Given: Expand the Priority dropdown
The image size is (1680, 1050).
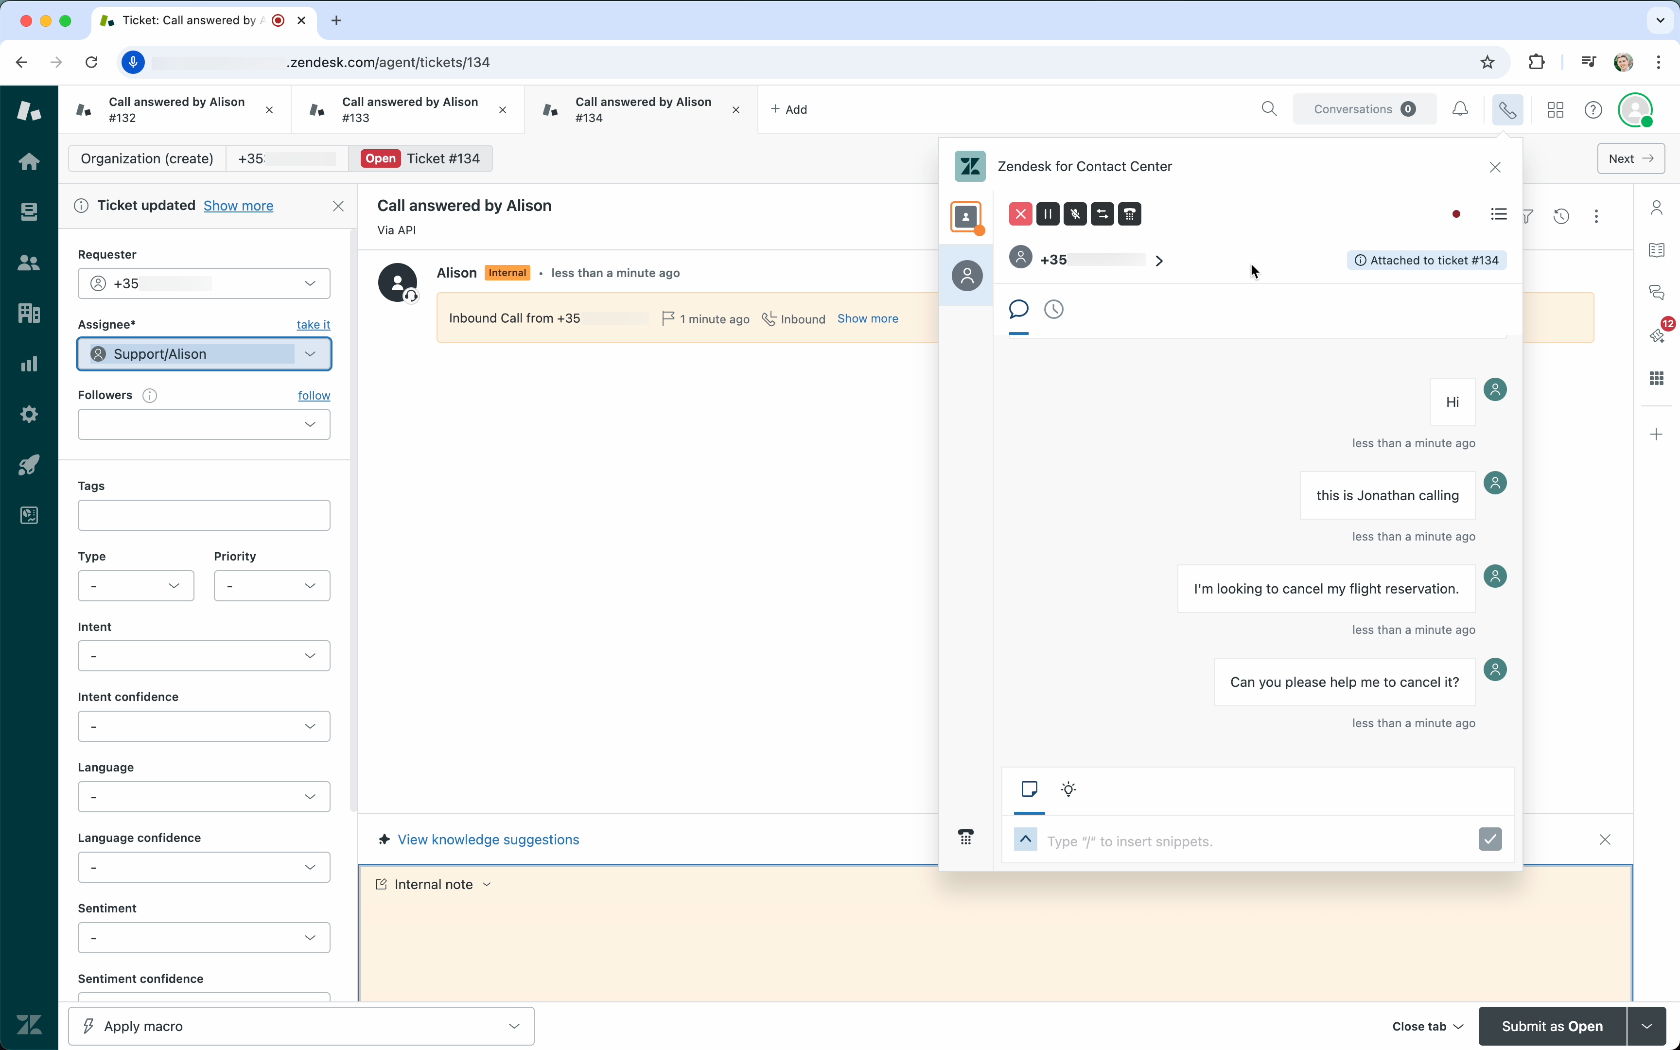Looking at the screenshot, I should pyautogui.click(x=271, y=586).
